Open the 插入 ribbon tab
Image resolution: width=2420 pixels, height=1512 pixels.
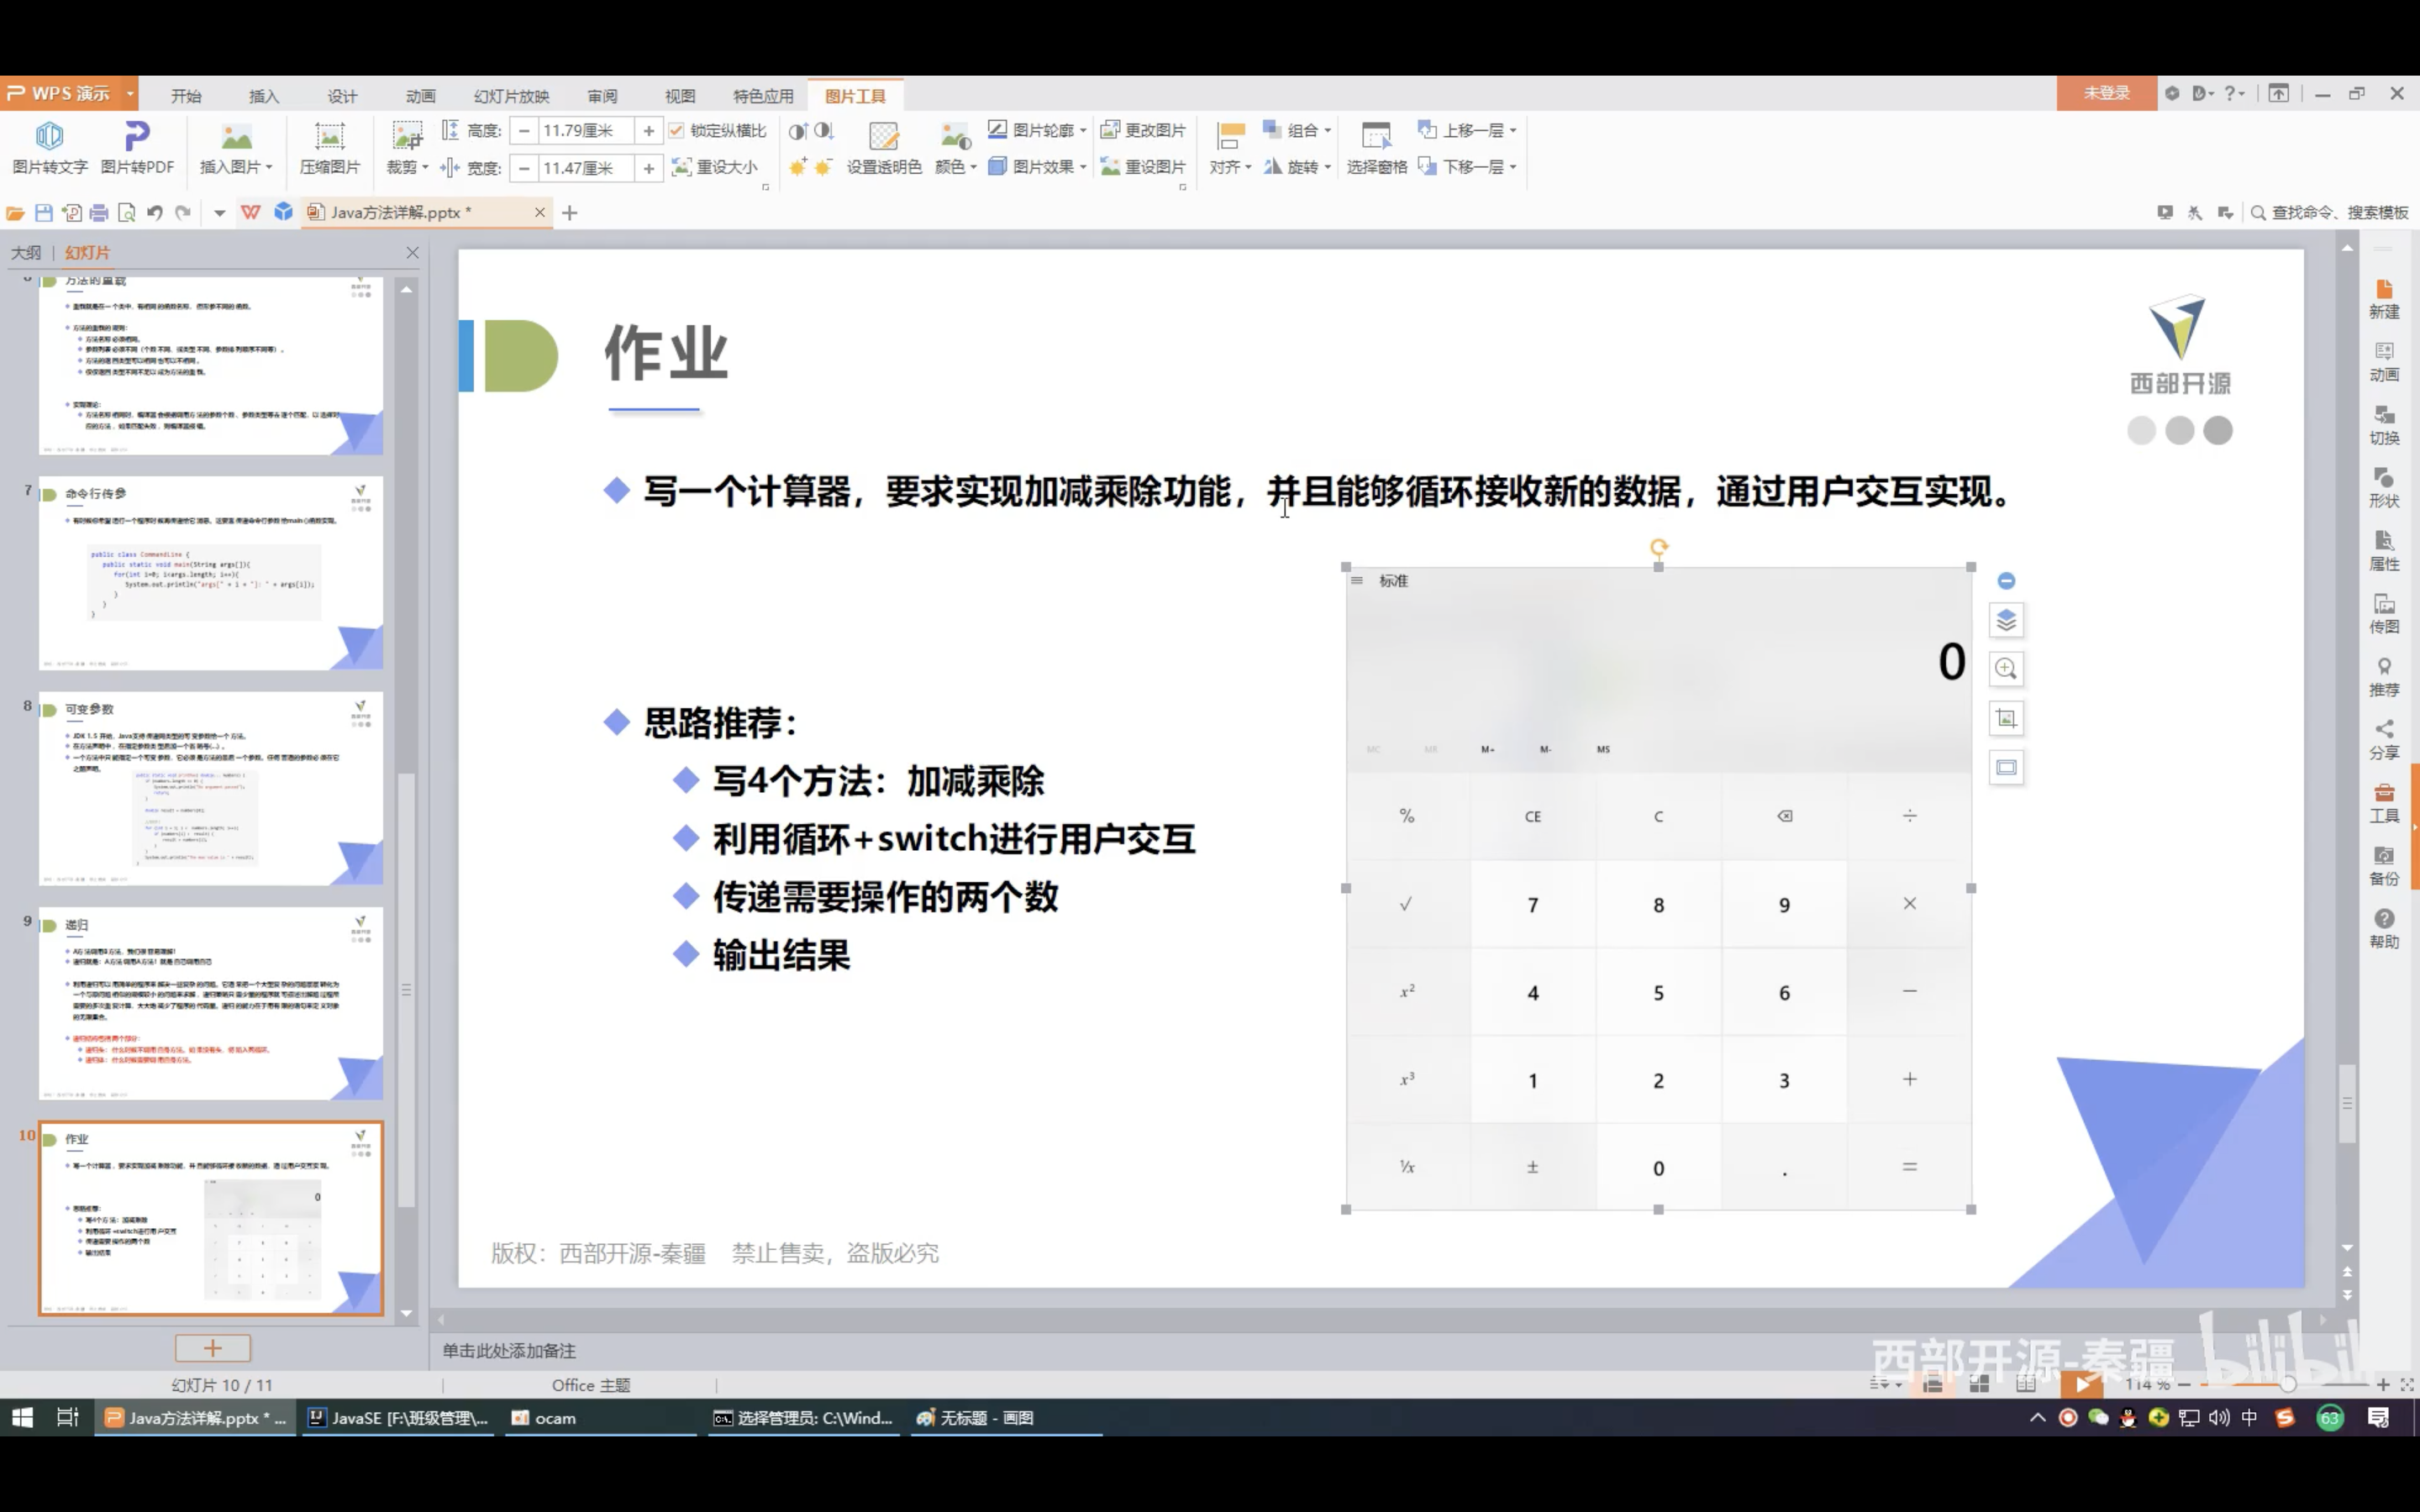(264, 96)
